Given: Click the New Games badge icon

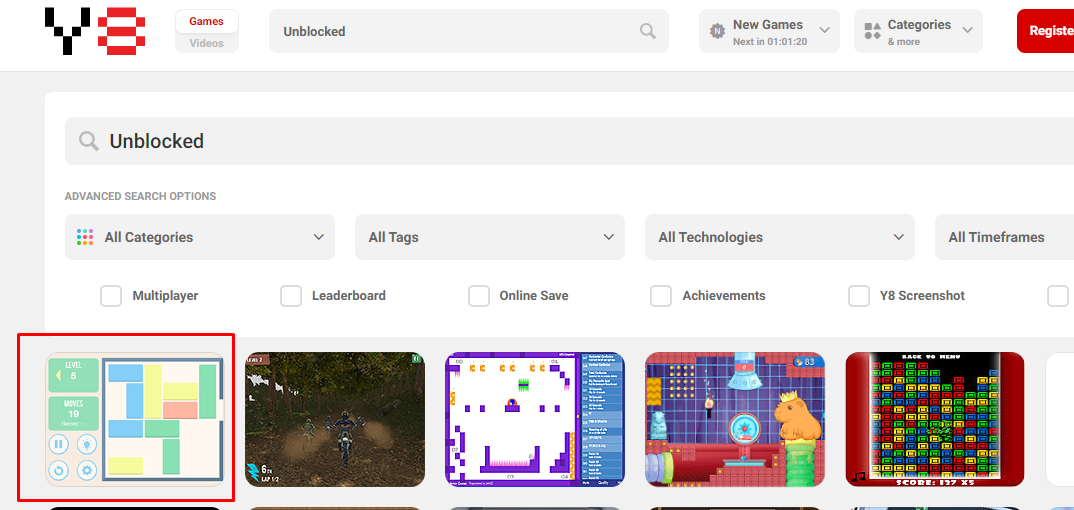Looking at the screenshot, I should coord(717,31).
